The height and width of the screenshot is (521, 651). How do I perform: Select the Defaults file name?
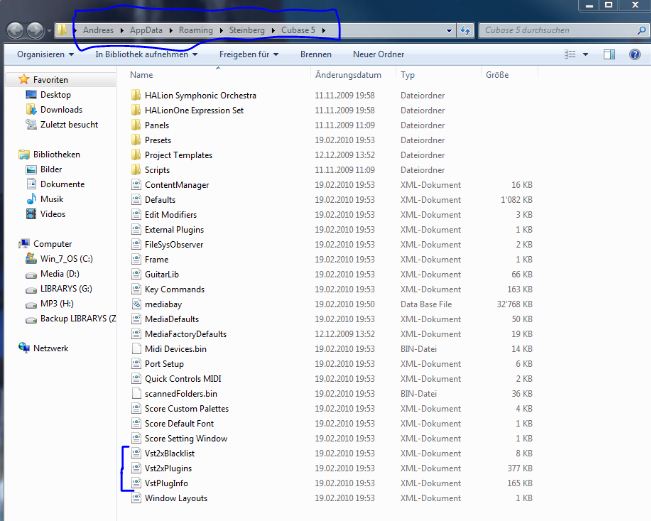click(160, 200)
